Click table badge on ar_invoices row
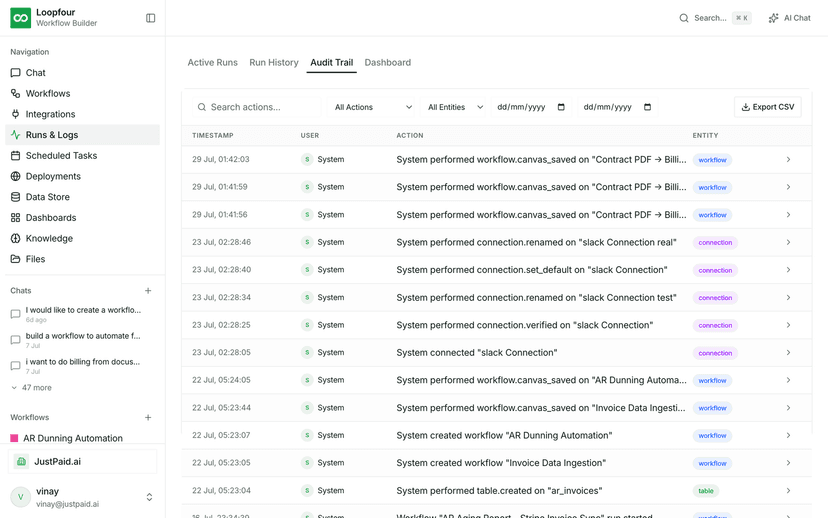This screenshot has width=828, height=518. click(705, 491)
